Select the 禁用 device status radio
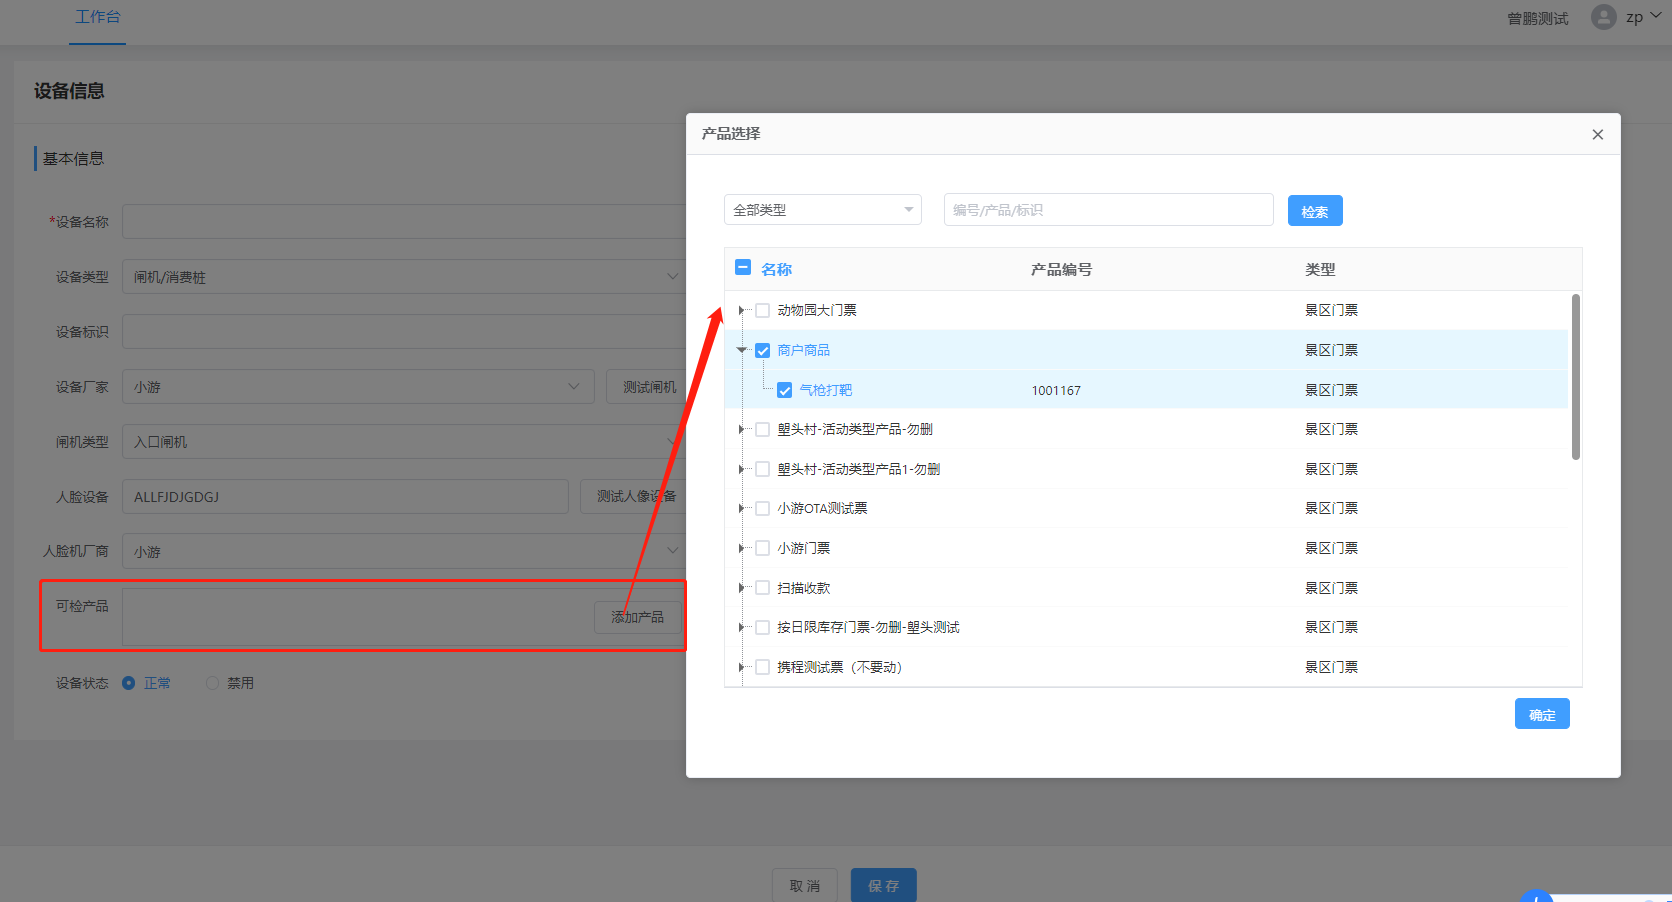 pos(212,683)
